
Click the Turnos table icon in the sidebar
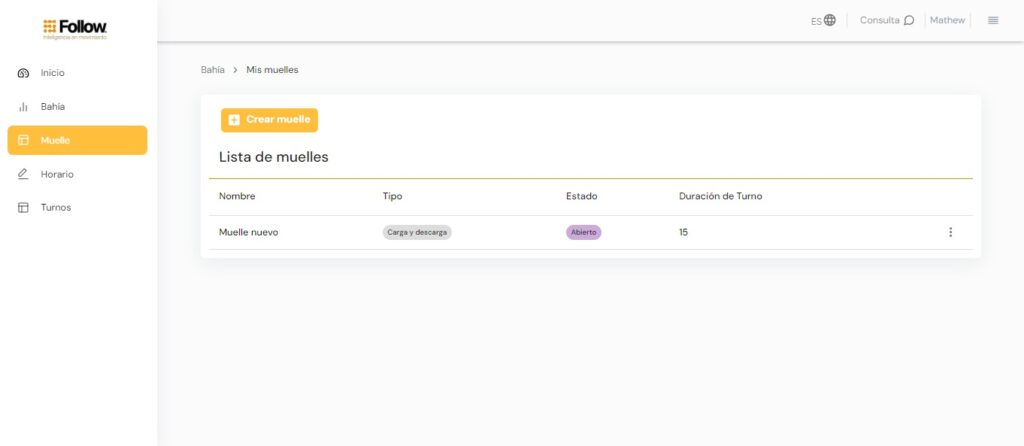tap(23, 207)
